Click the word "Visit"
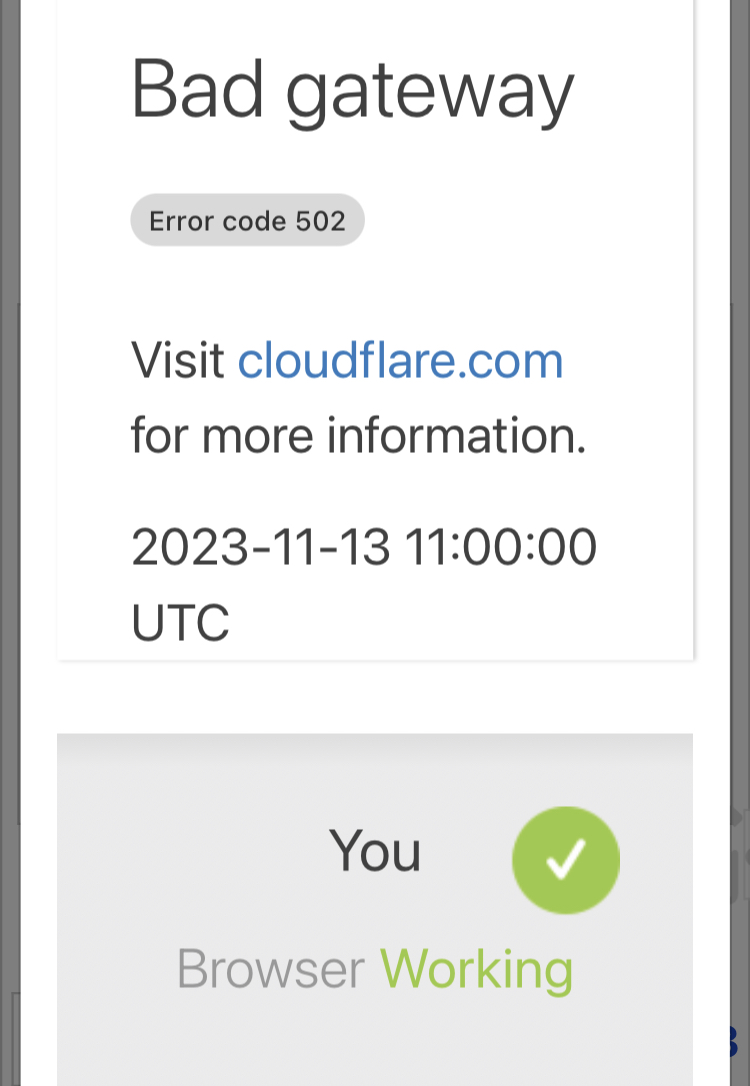The height and width of the screenshot is (1086, 750). [x=177, y=360]
